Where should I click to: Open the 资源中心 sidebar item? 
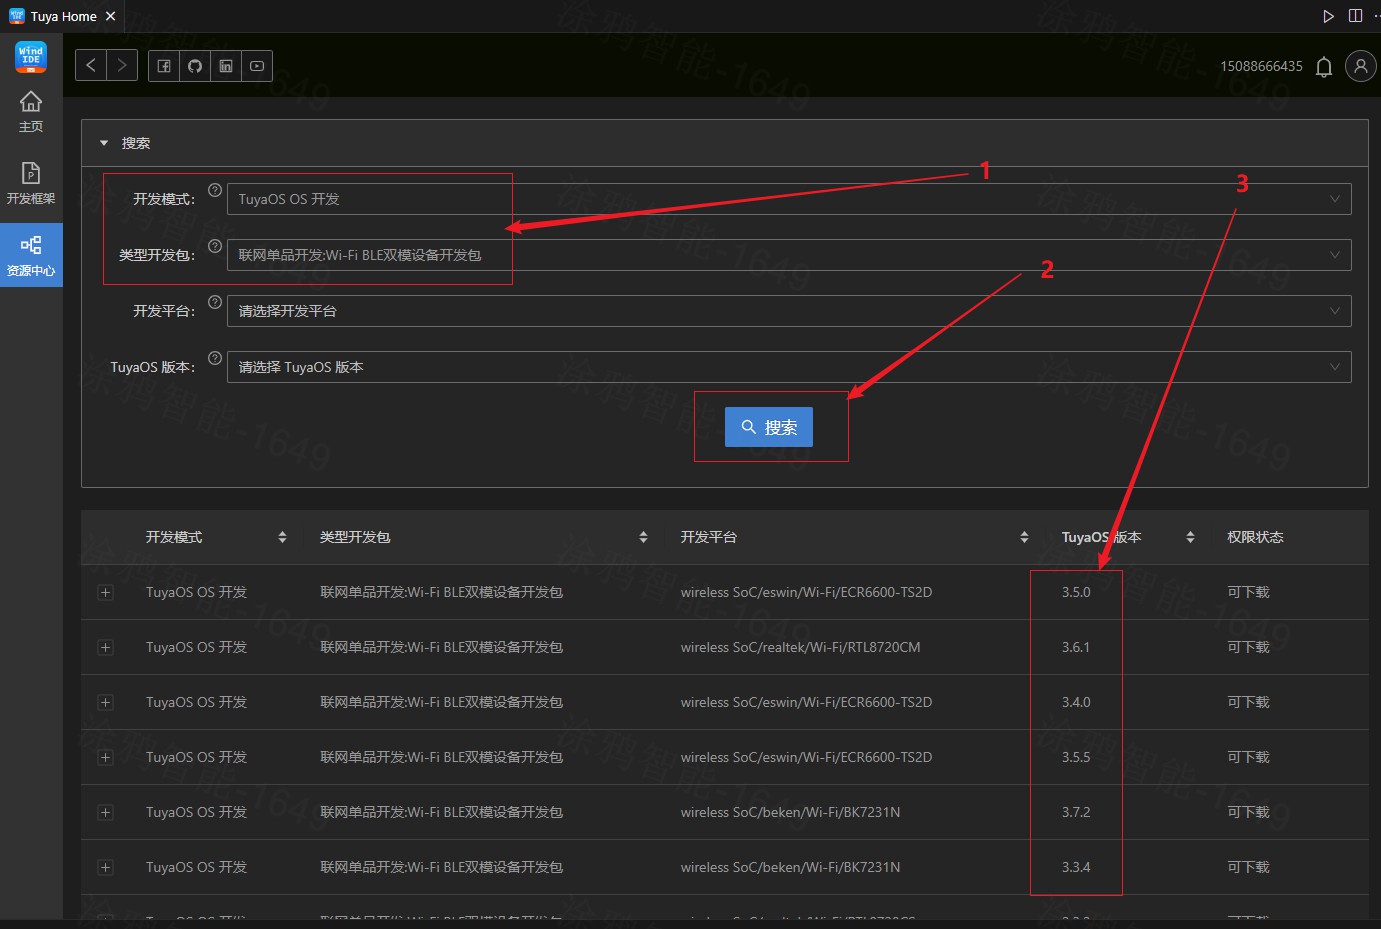(x=31, y=255)
